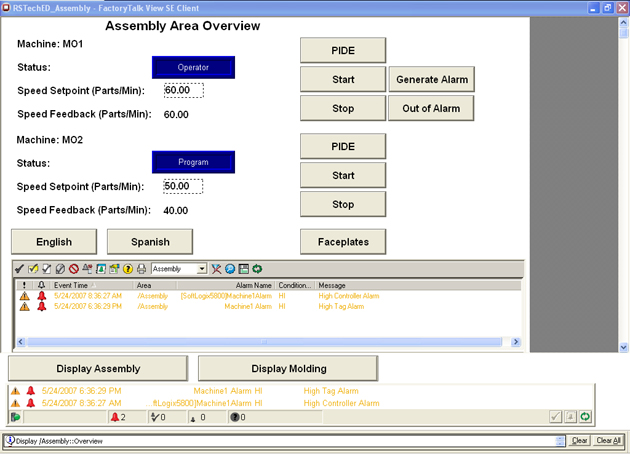Click the green refresh icon in alarm toolbar

pyautogui.click(x=257, y=269)
